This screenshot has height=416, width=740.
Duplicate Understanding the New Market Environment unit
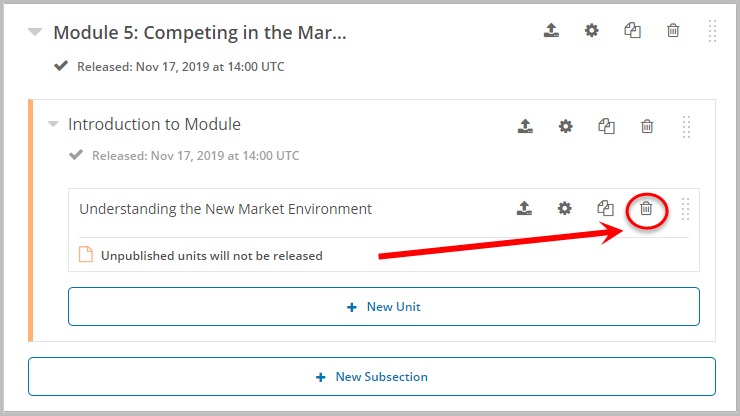(x=605, y=209)
